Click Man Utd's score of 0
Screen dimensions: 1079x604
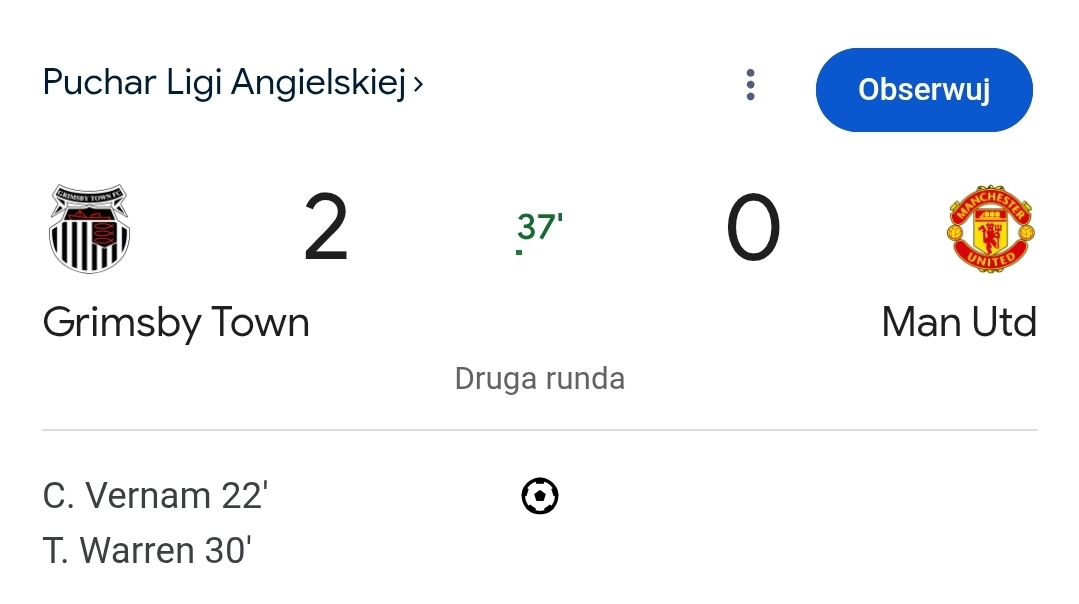click(752, 229)
